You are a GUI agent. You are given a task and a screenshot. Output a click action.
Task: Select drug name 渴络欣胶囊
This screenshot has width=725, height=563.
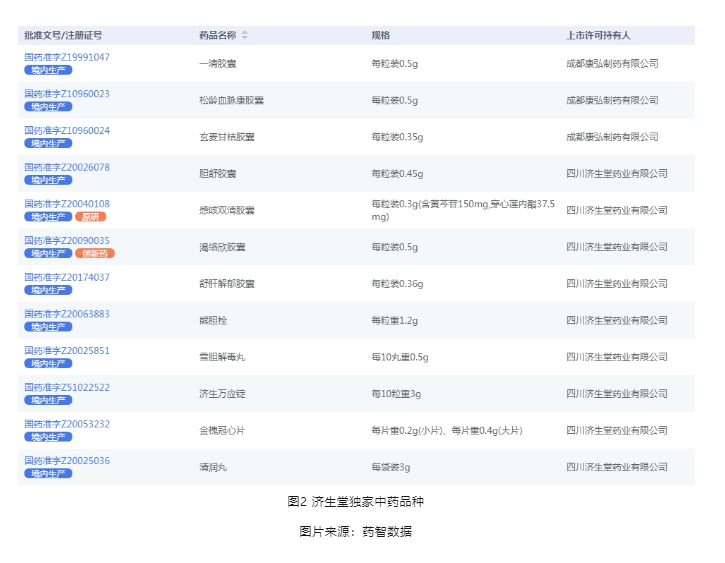222,247
